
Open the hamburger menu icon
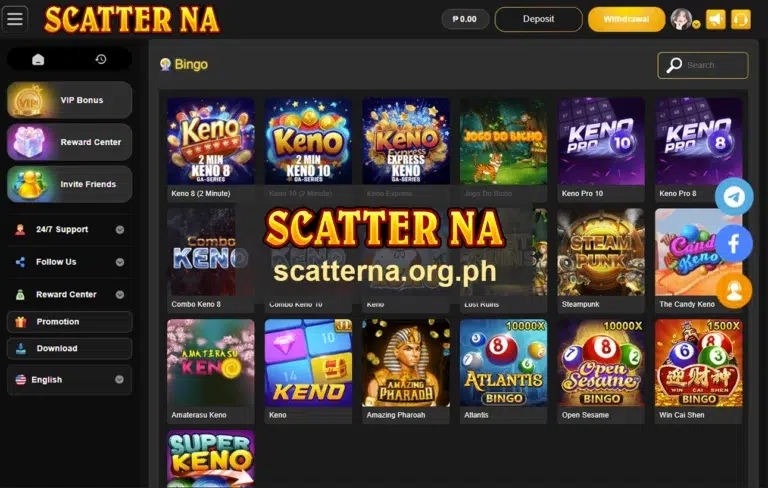coord(15,19)
